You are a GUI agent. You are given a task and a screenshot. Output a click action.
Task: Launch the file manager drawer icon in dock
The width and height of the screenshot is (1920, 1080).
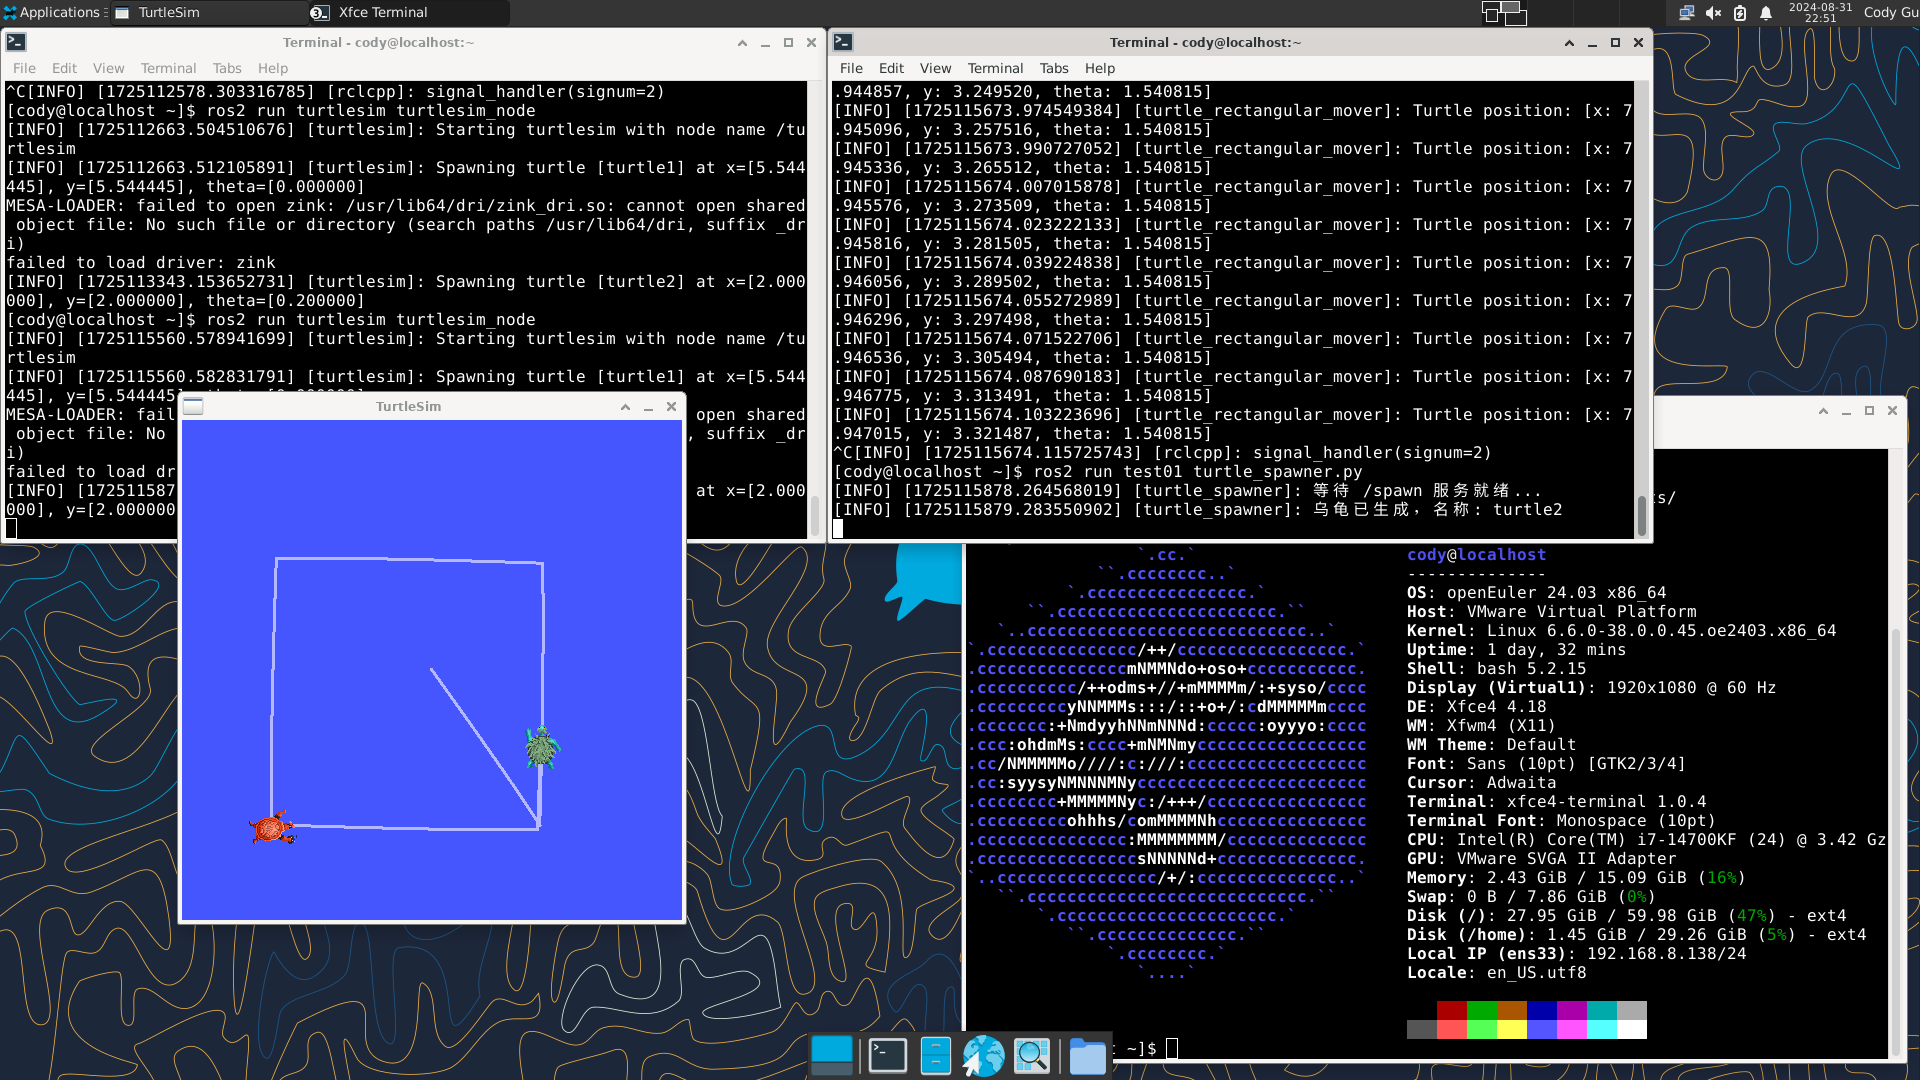[x=935, y=1055]
